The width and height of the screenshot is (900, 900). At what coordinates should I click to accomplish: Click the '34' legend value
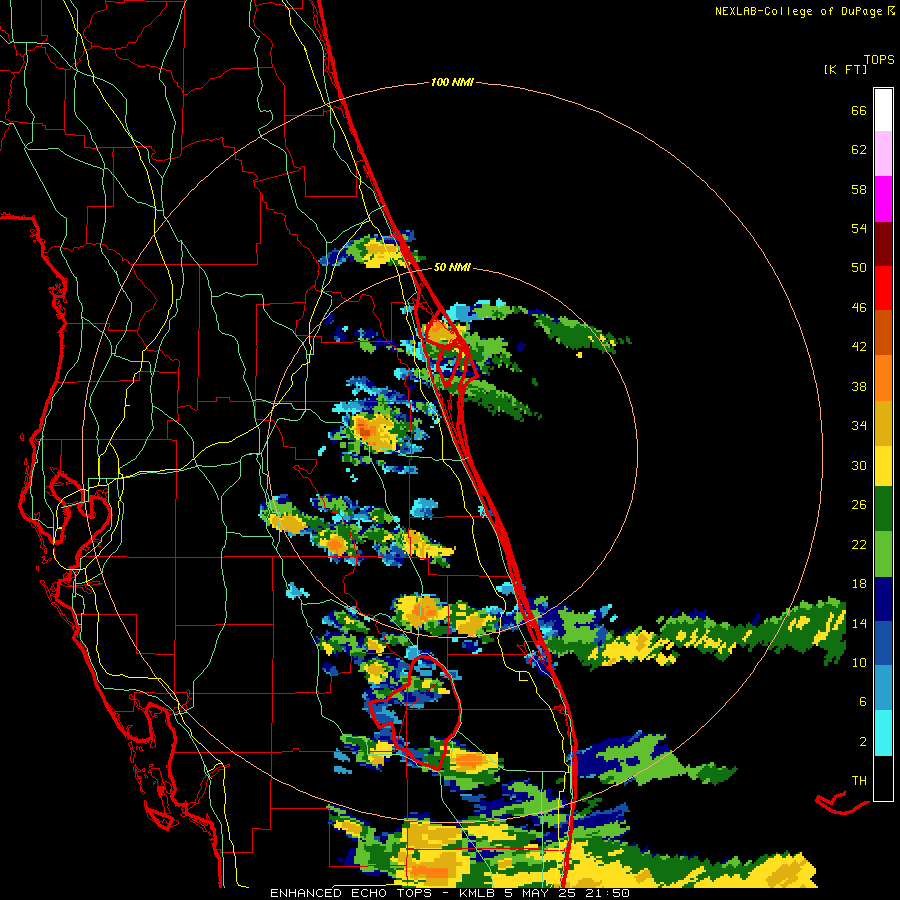(859, 426)
